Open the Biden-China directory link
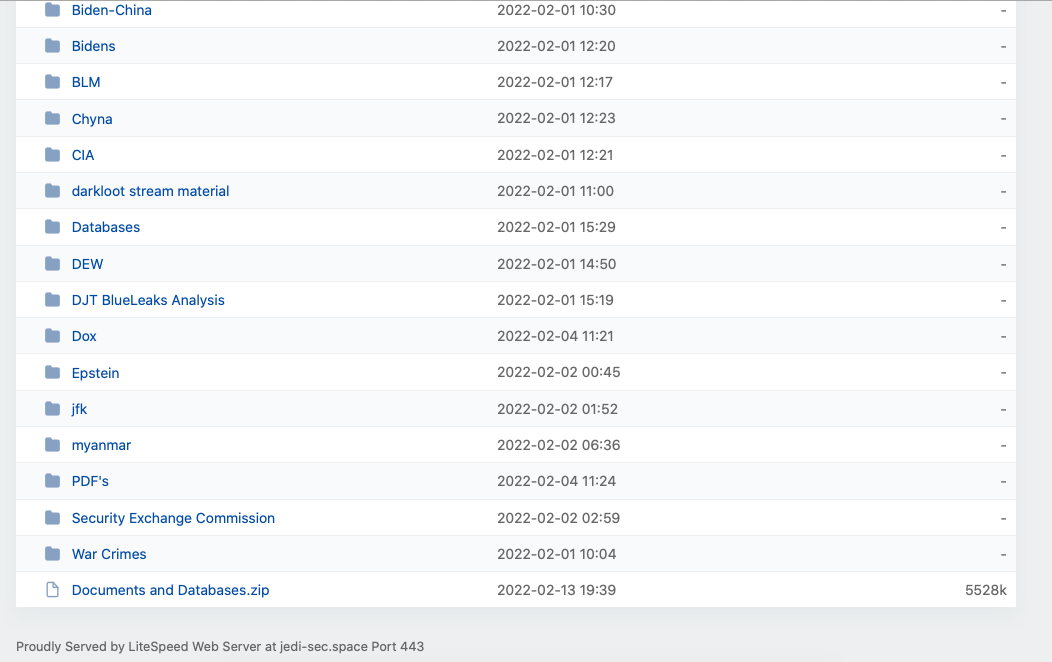The width and height of the screenshot is (1052, 662). (111, 10)
